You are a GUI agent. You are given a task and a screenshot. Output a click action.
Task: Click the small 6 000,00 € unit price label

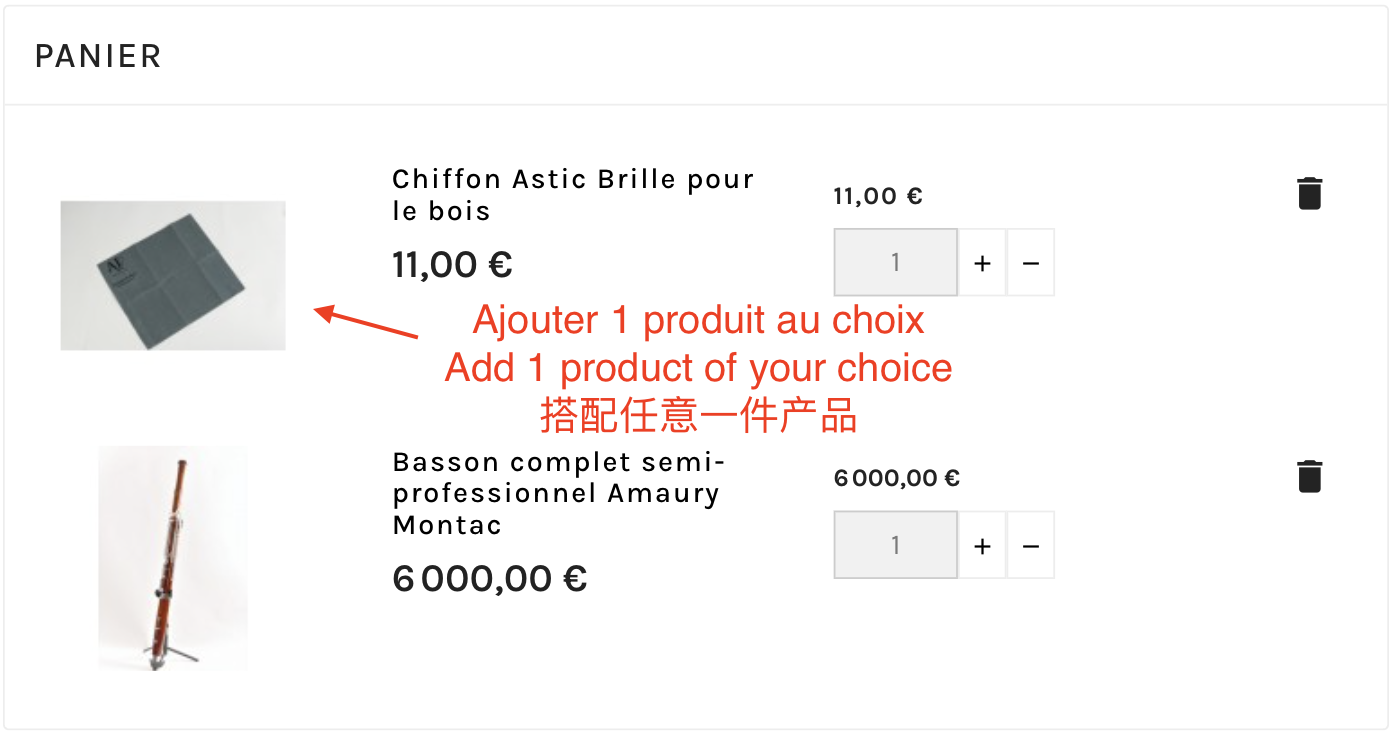click(896, 478)
